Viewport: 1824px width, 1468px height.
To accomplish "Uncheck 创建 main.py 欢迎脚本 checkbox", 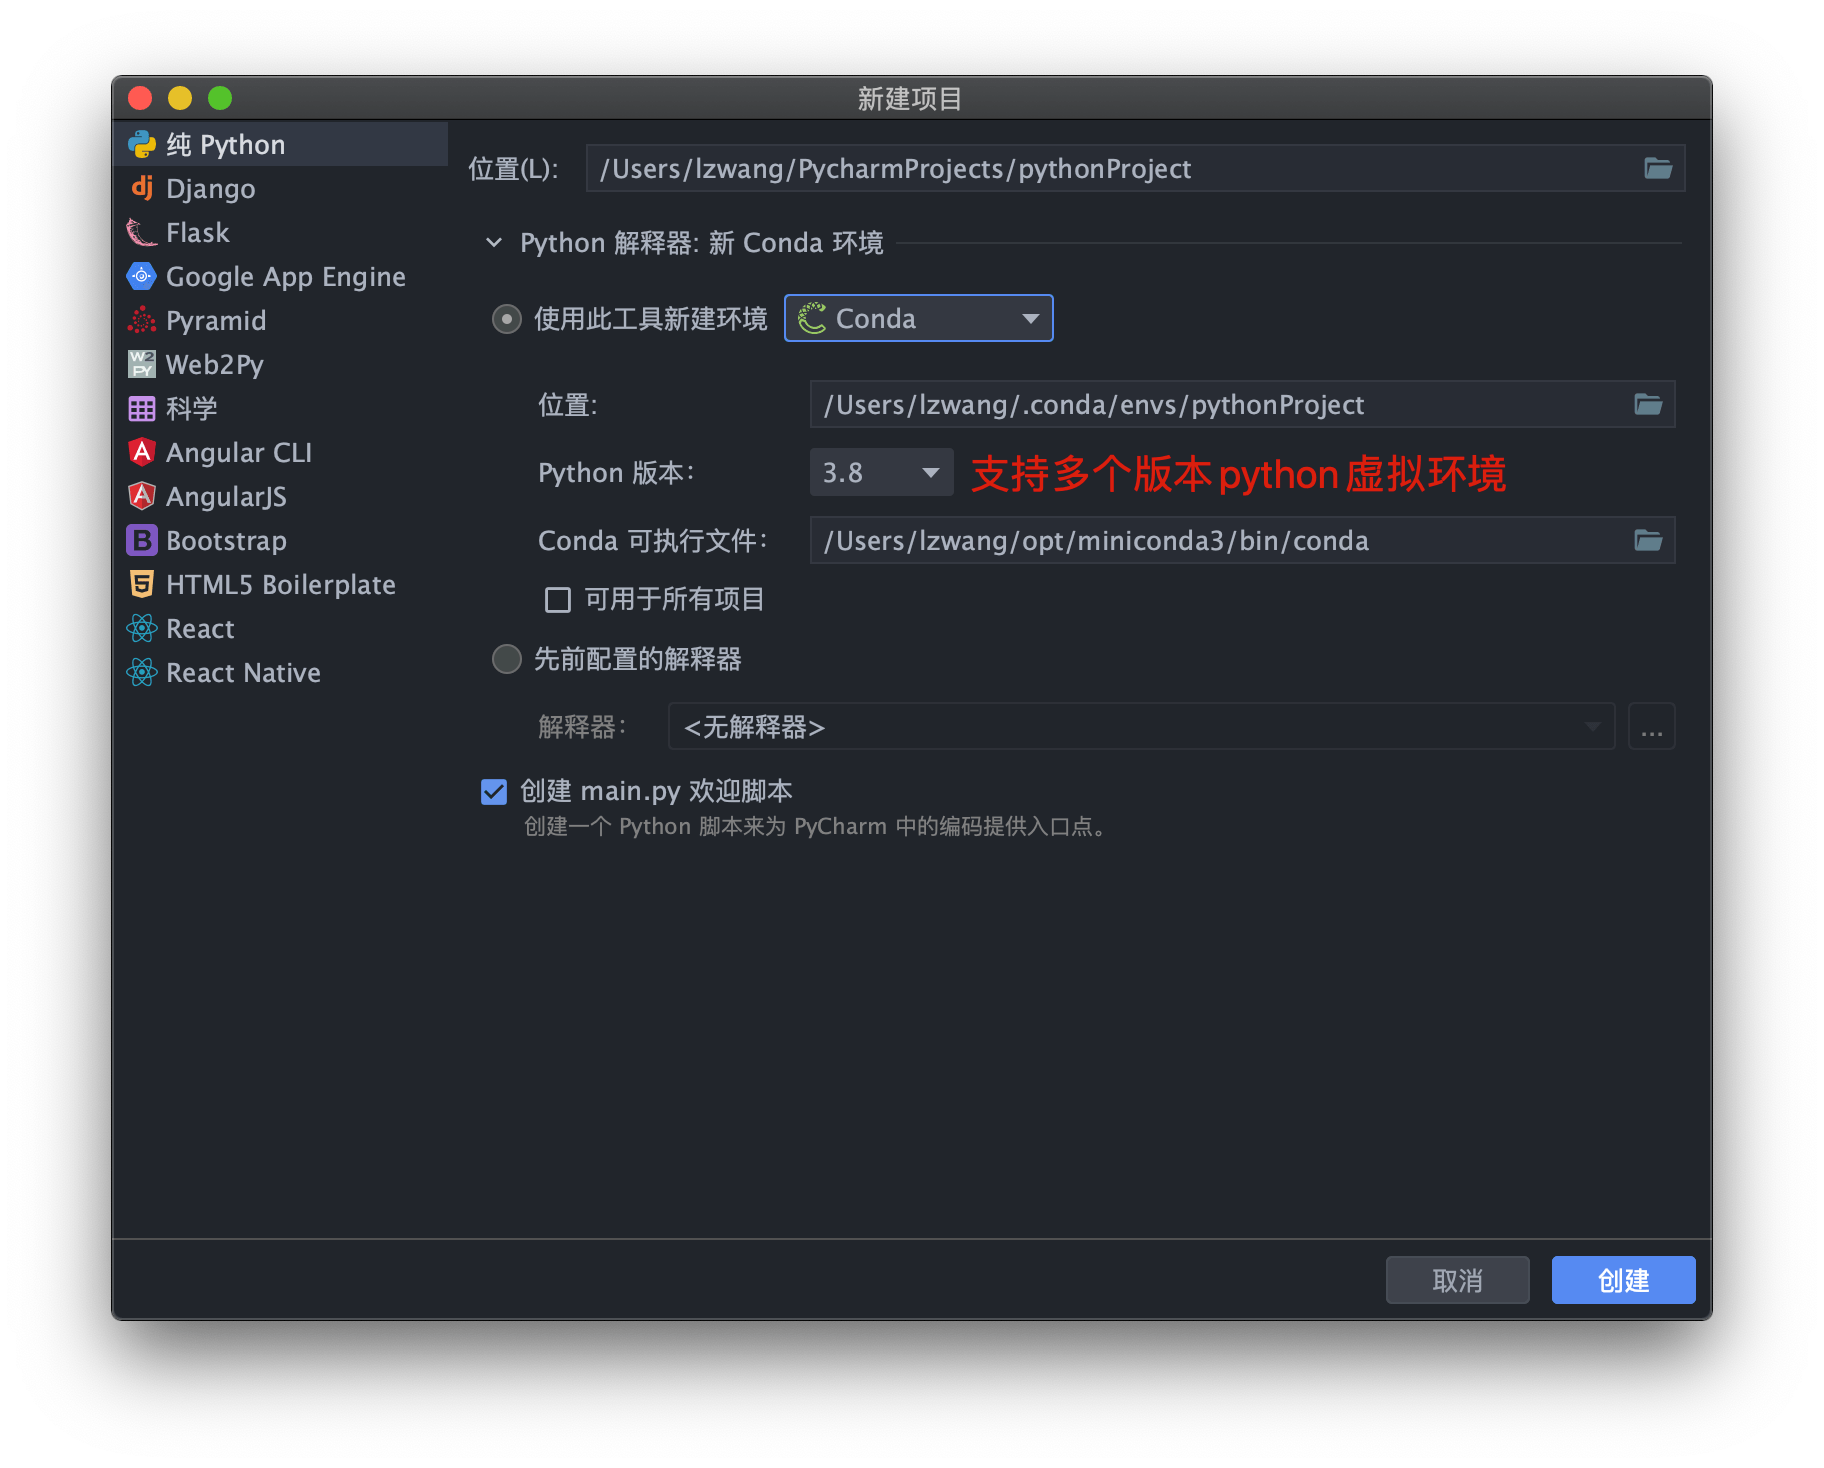I will click(494, 792).
